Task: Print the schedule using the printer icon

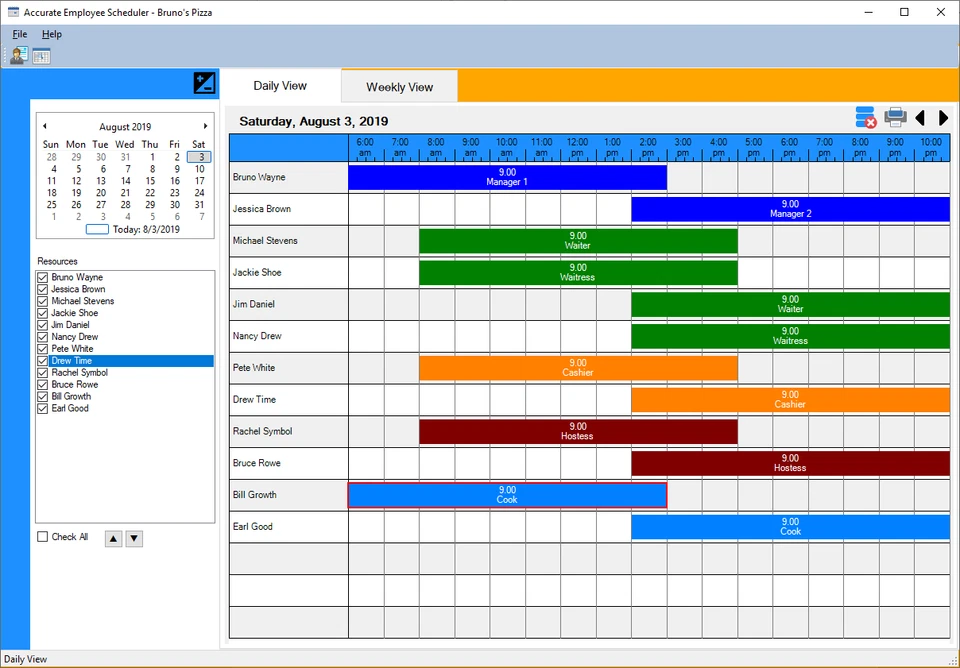Action: click(x=894, y=117)
